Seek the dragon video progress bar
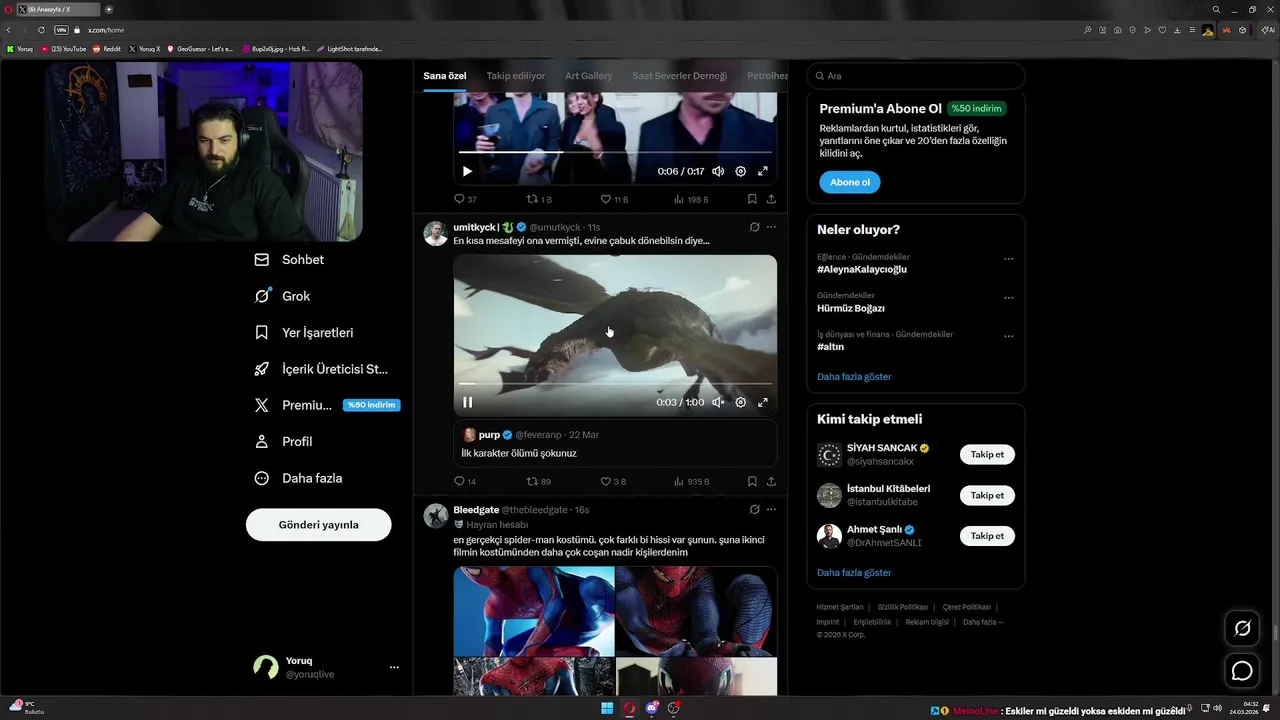Screen dimensions: 1280x720 click(615, 383)
